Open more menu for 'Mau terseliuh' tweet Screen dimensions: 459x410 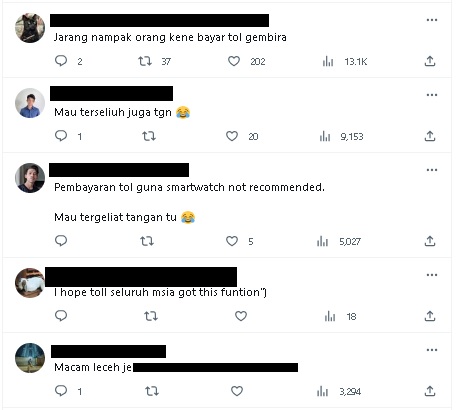(432, 95)
